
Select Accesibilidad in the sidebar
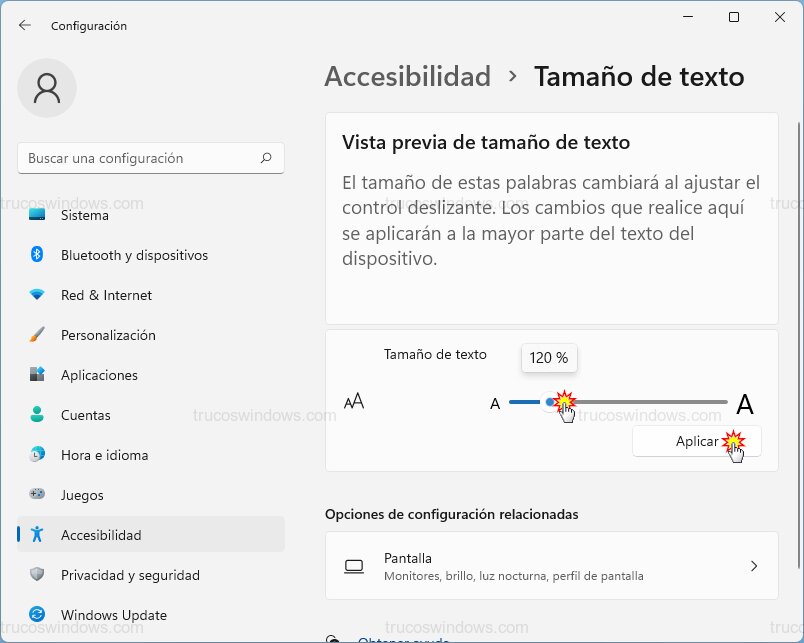110,534
